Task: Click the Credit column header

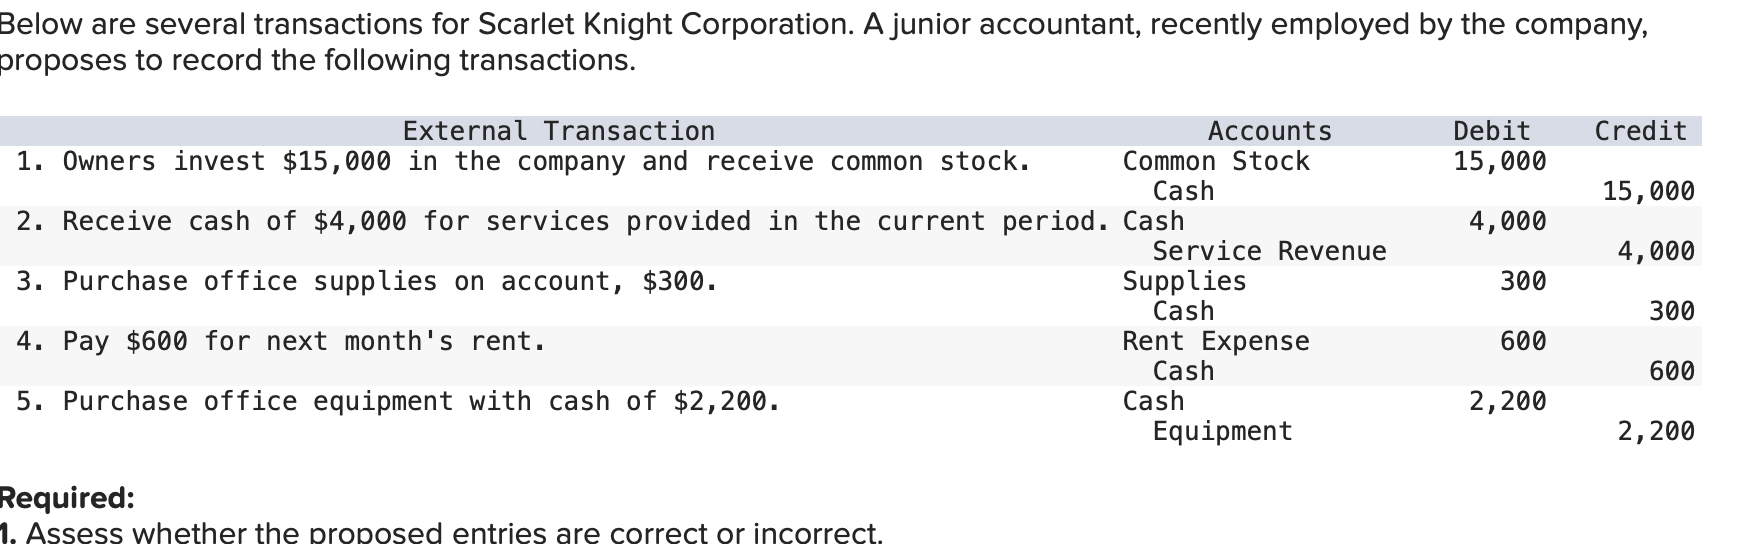Action: pos(1641,131)
